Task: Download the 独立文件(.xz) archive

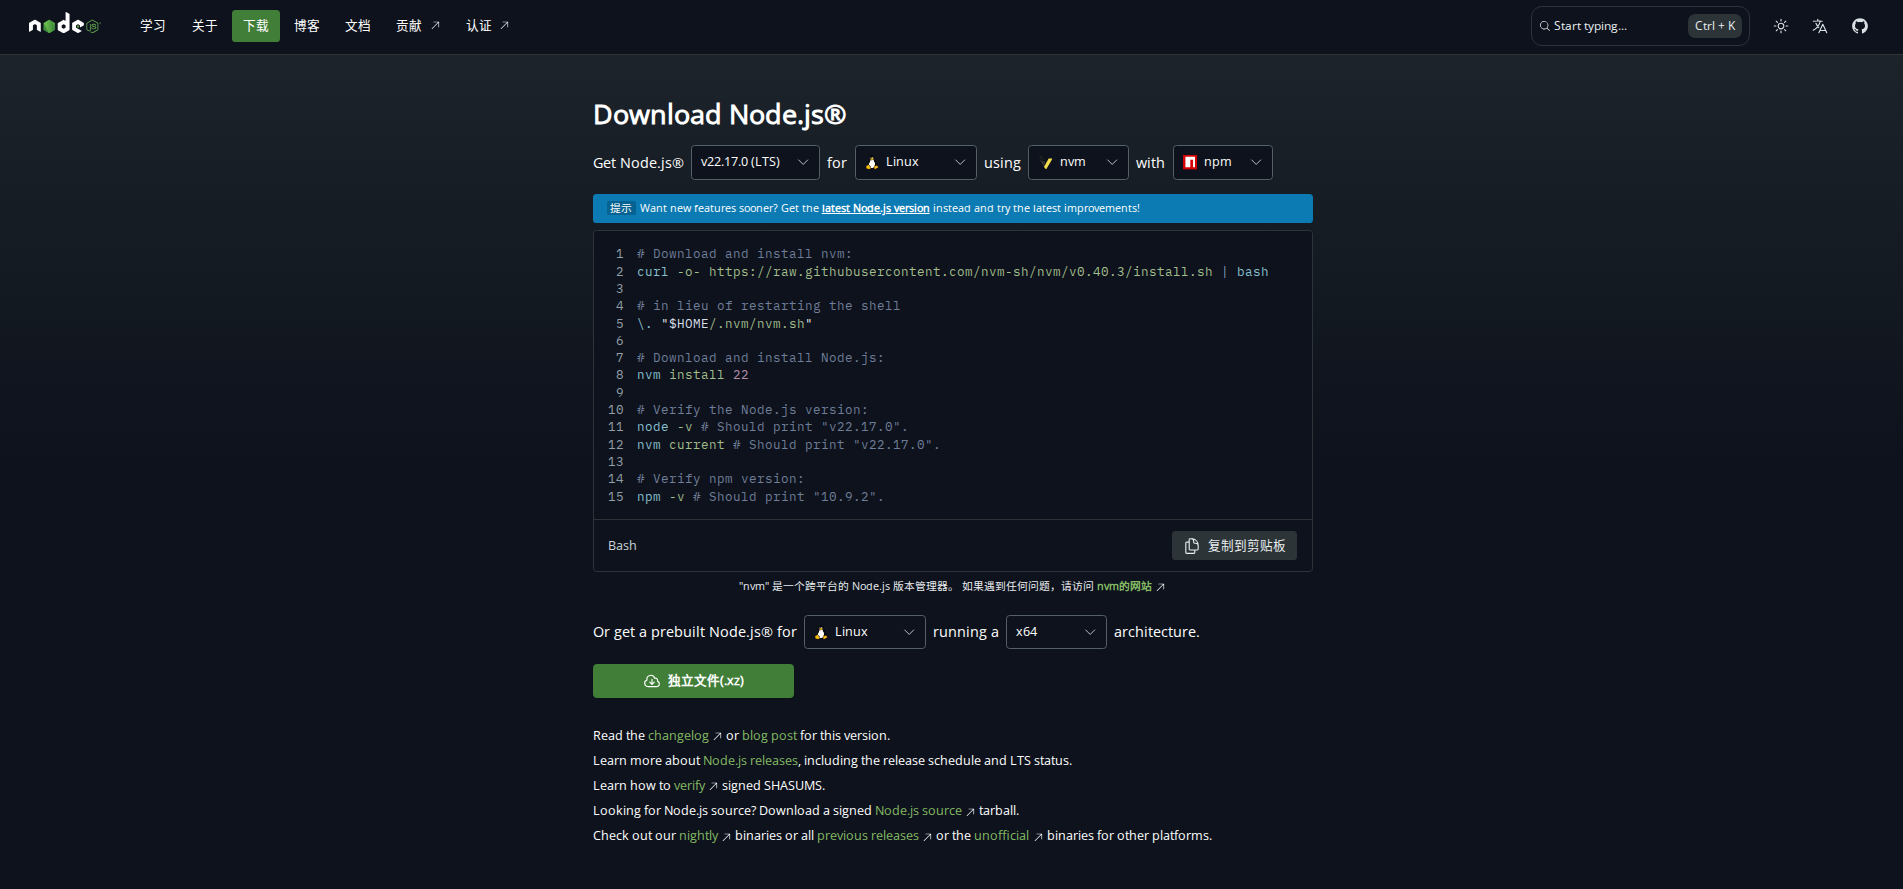Action: tap(693, 681)
